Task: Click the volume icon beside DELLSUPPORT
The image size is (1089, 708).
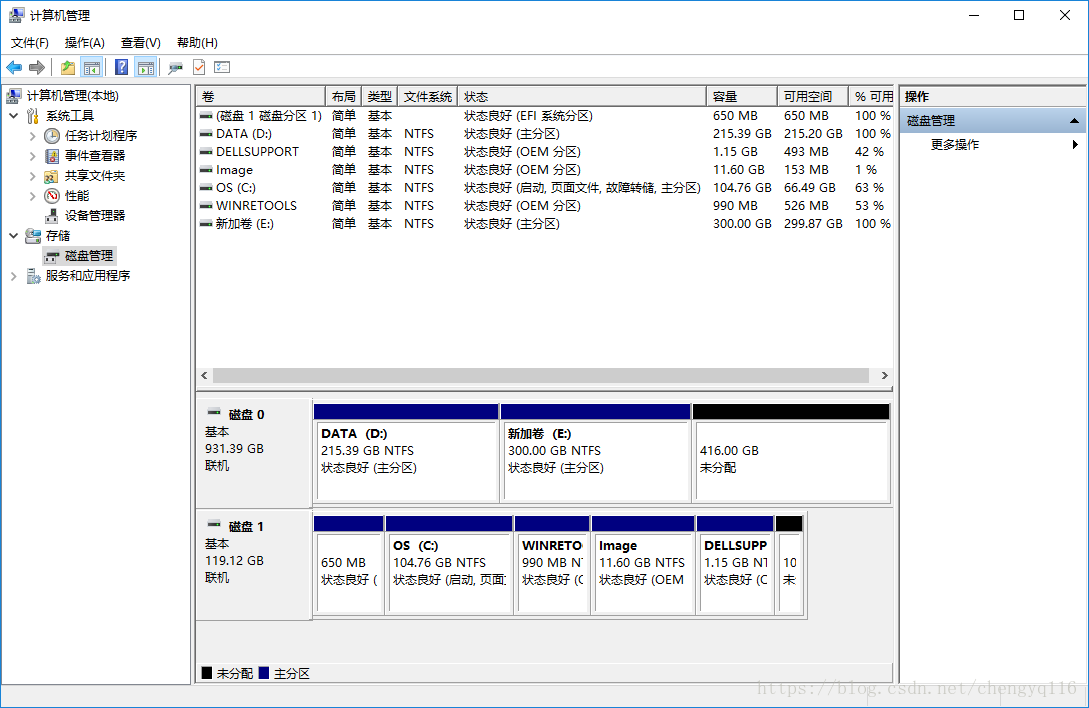Action: coord(206,151)
